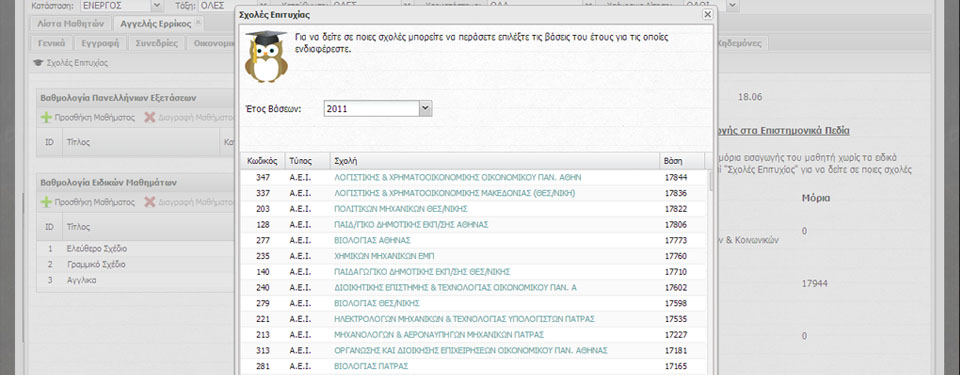Select code cell 347
The height and width of the screenshot is (375, 960).
[263, 177]
